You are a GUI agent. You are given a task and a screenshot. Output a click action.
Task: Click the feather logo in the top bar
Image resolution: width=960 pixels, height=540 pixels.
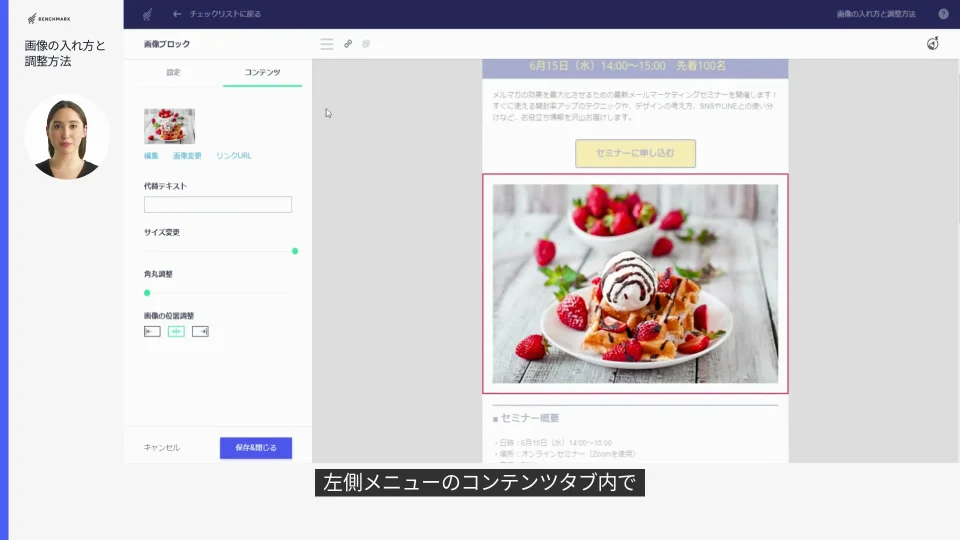[148, 13]
